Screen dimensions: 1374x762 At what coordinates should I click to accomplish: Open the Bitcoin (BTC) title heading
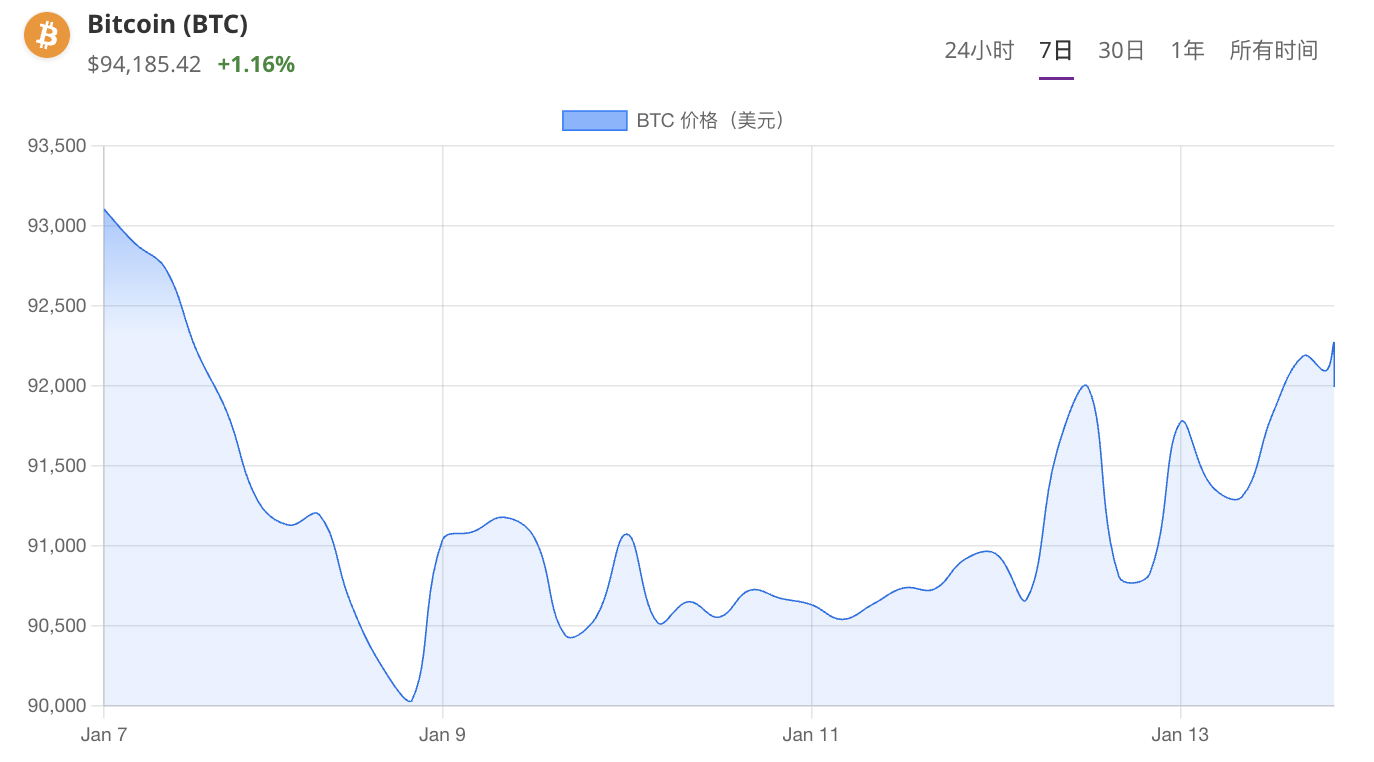click(x=167, y=25)
